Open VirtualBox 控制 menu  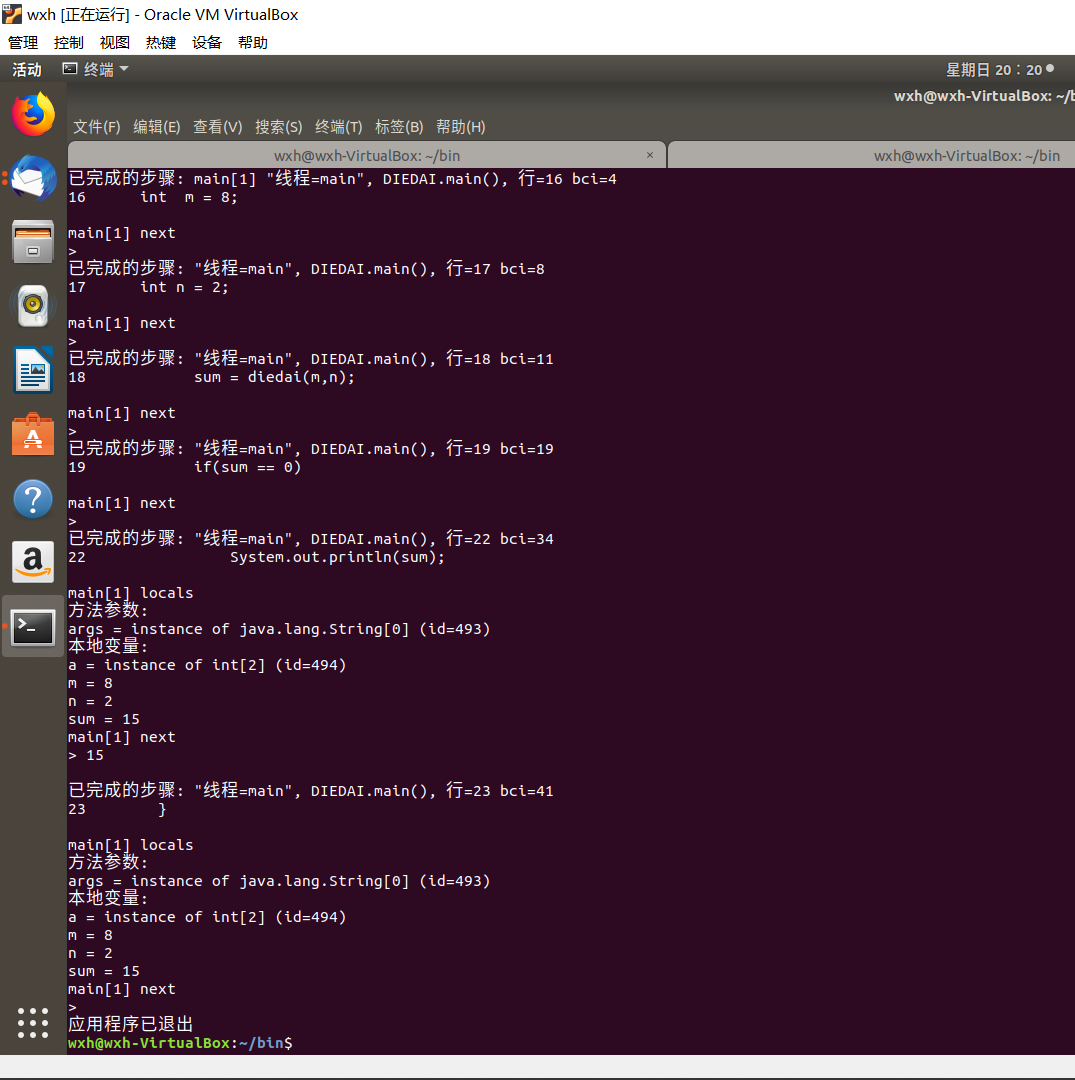(x=69, y=43)
